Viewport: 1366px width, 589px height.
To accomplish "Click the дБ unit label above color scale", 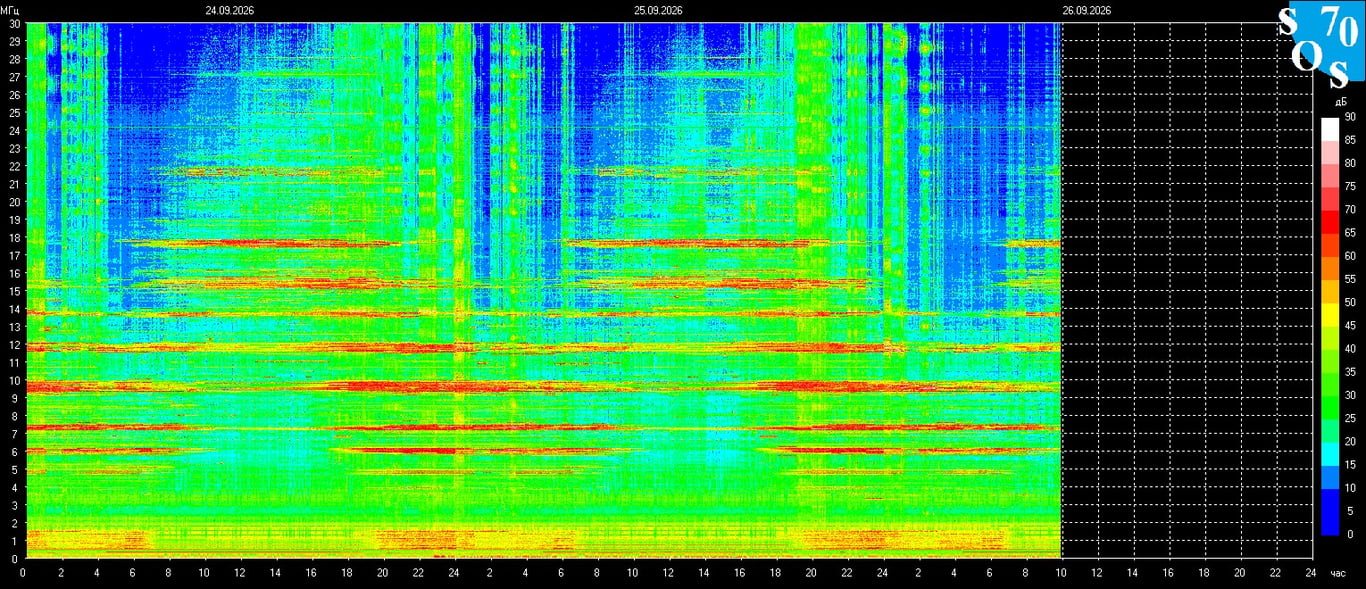I will 1339,102.
